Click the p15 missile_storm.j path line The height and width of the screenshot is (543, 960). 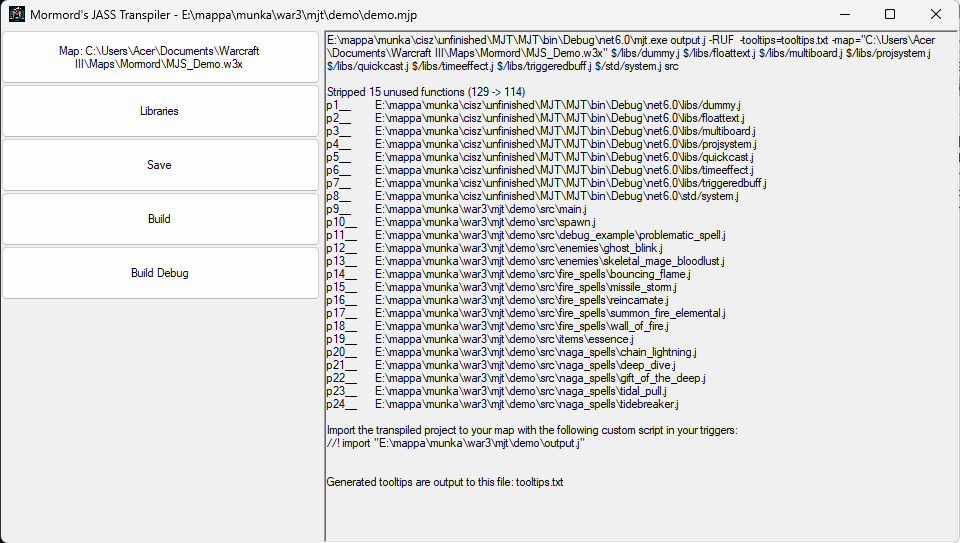[x=501, y=286]
